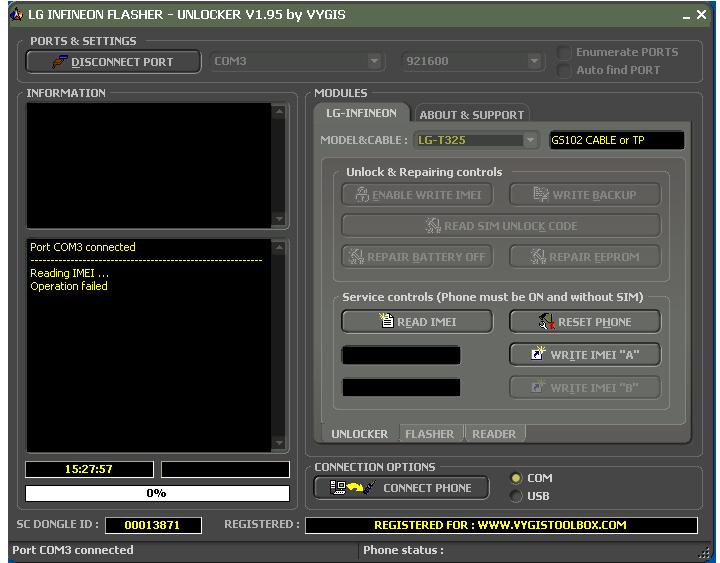This screenshot has width=720, height=563.
Task: Click the REPAIR BATTERY OFF button label
Action: click(426, 257)
